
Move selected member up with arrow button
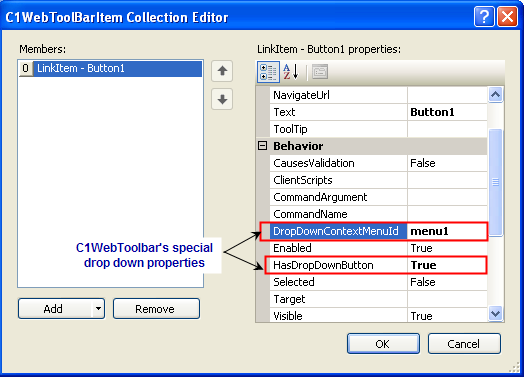coord(222,71)
